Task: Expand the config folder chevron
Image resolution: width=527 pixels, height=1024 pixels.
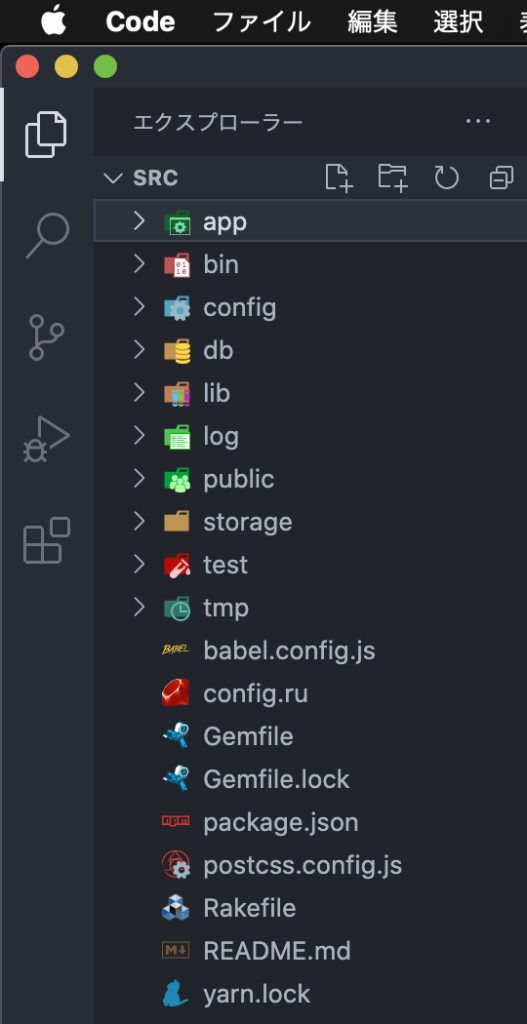Action: 138,307
